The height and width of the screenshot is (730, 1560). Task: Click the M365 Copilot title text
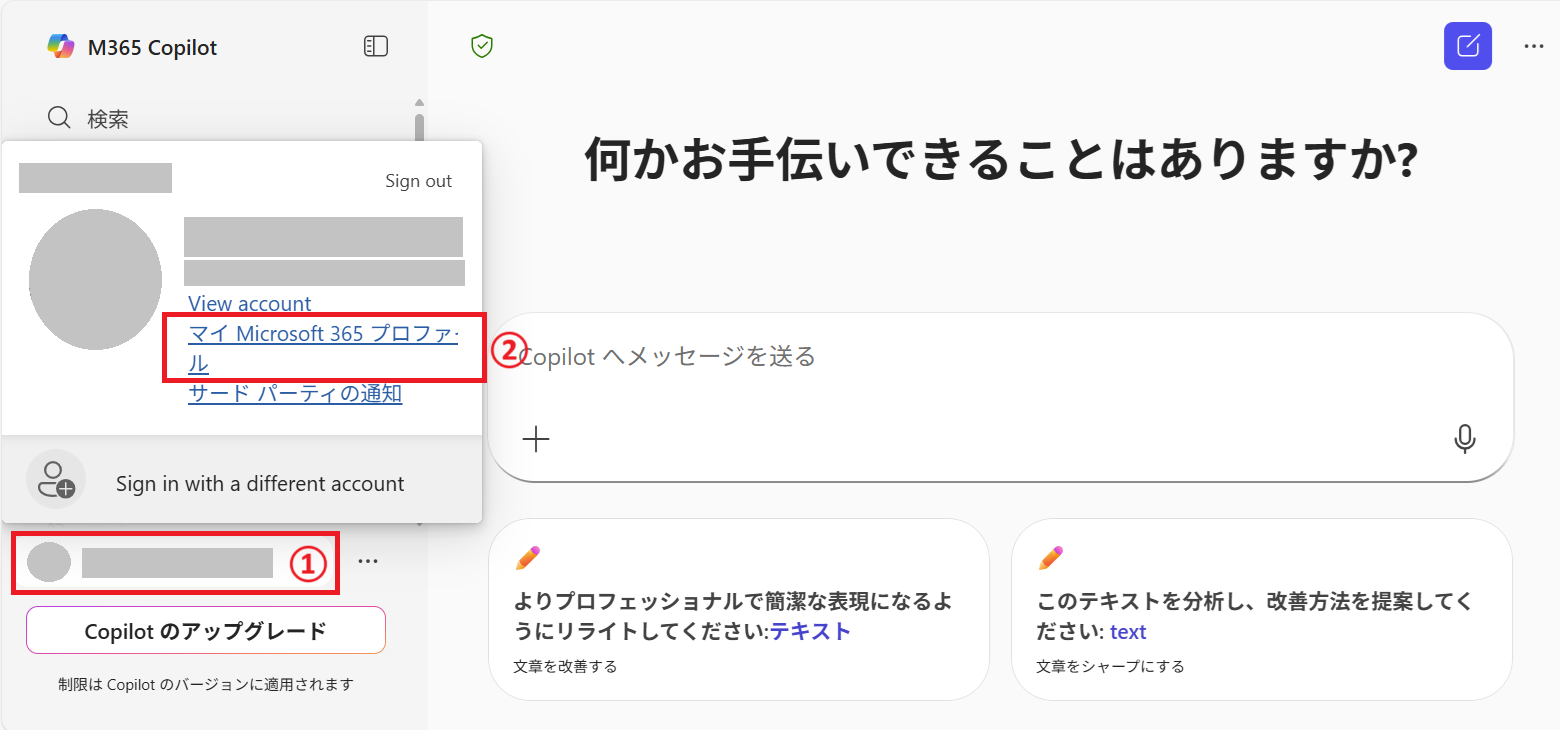152,47
